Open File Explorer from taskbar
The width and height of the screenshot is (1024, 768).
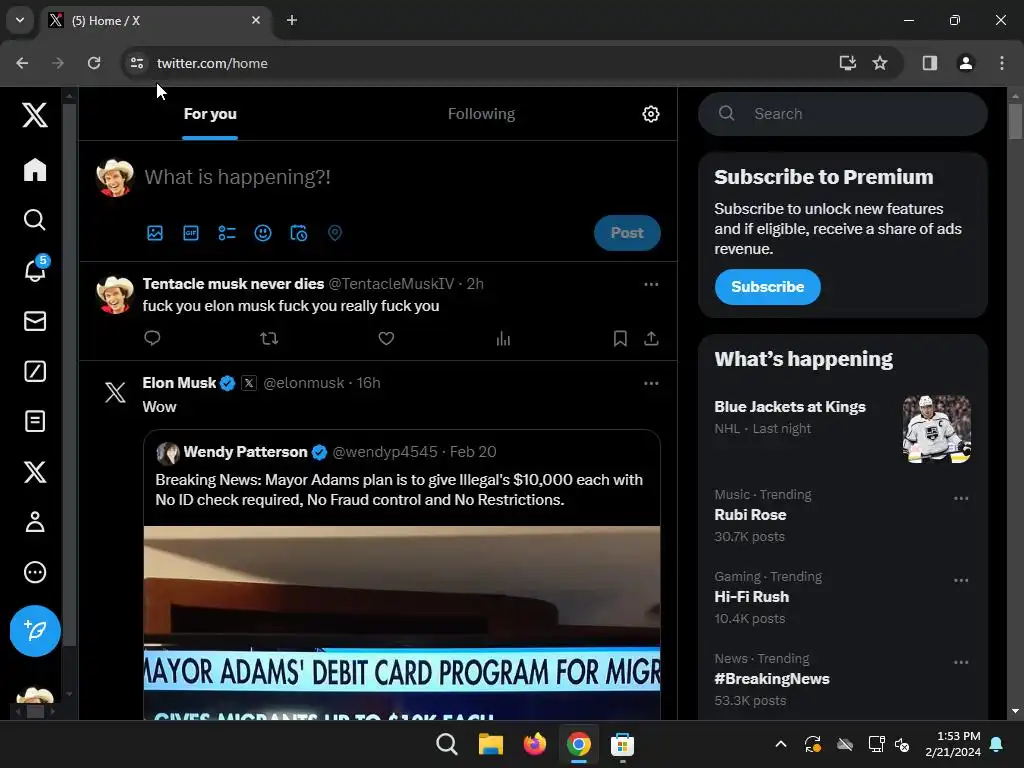pos(490,744)
